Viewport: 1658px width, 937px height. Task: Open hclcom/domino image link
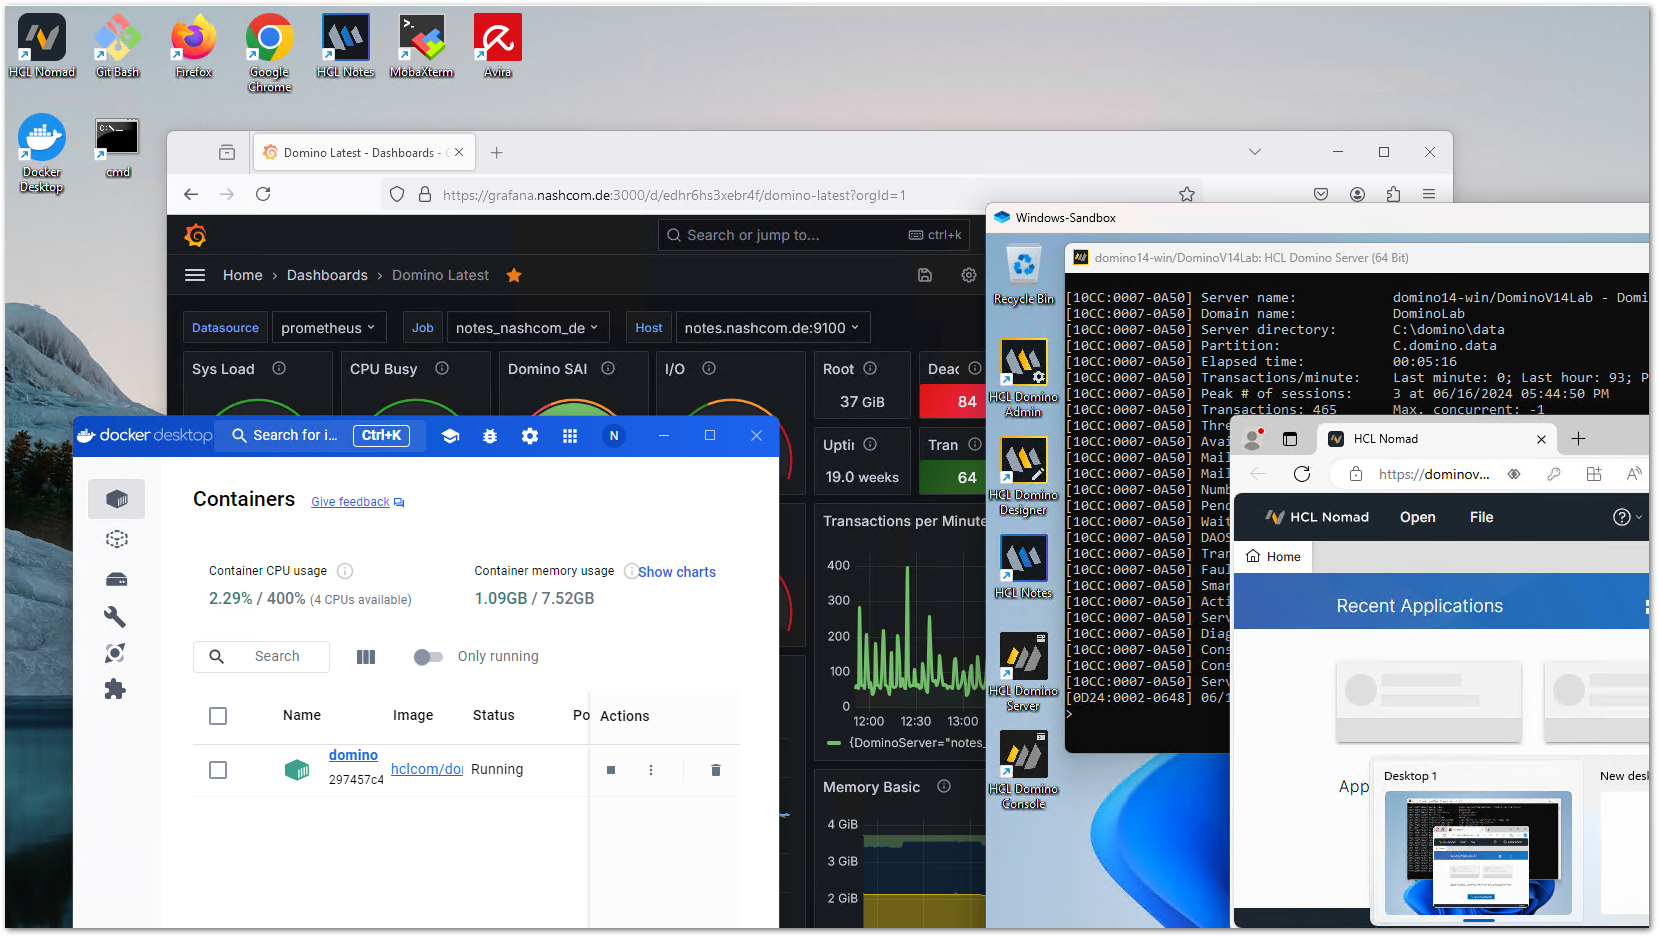tap(427, 769)
